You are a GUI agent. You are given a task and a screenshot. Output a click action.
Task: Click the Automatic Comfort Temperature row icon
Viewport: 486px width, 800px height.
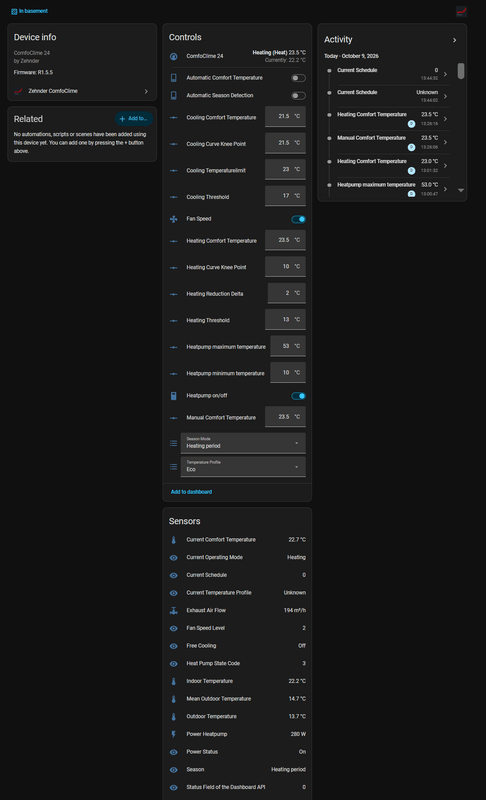pos(173,78)
